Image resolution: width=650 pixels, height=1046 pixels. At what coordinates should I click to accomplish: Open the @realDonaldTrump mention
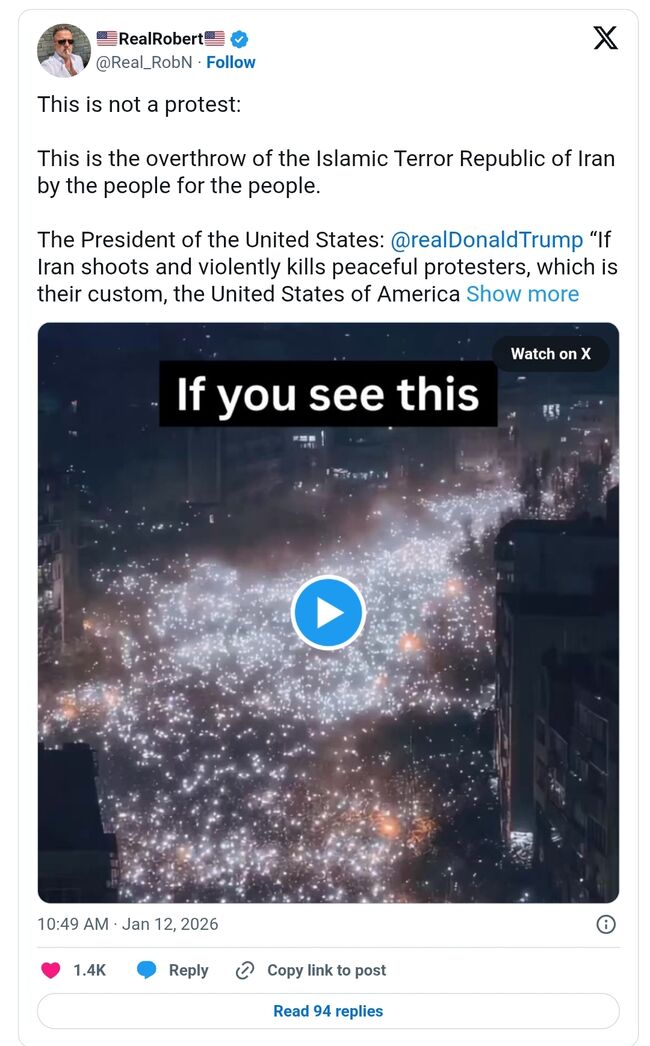point(486,240)
